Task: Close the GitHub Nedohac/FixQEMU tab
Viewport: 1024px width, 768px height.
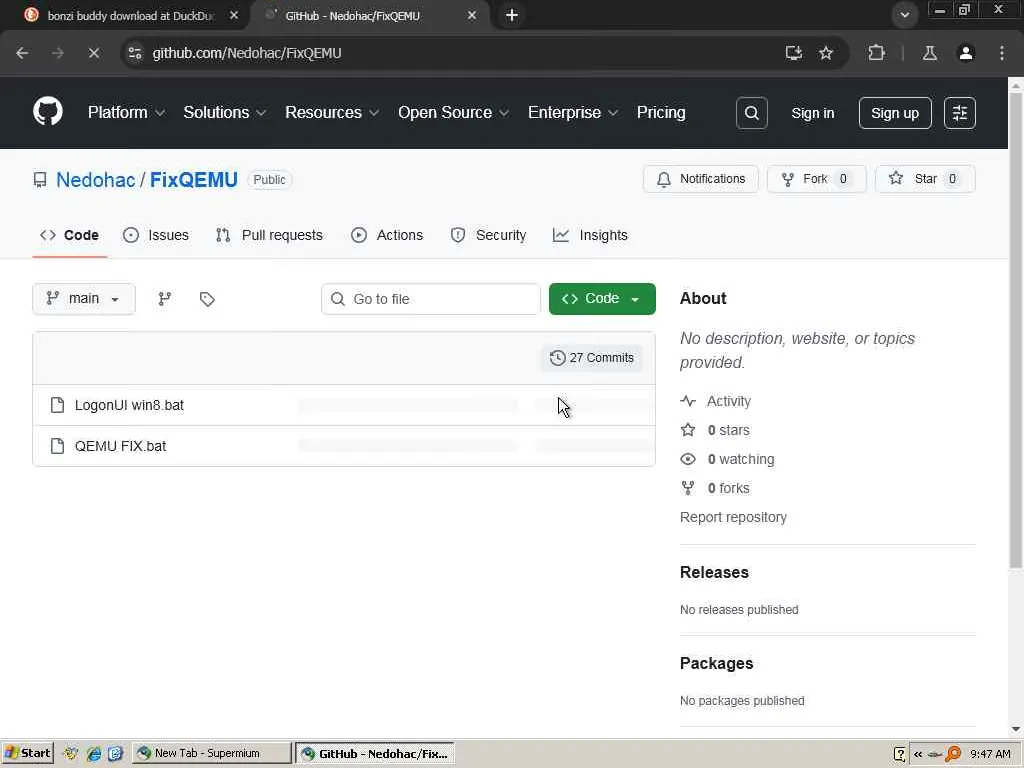Action: pyautogui.click(x=472, y=15)
